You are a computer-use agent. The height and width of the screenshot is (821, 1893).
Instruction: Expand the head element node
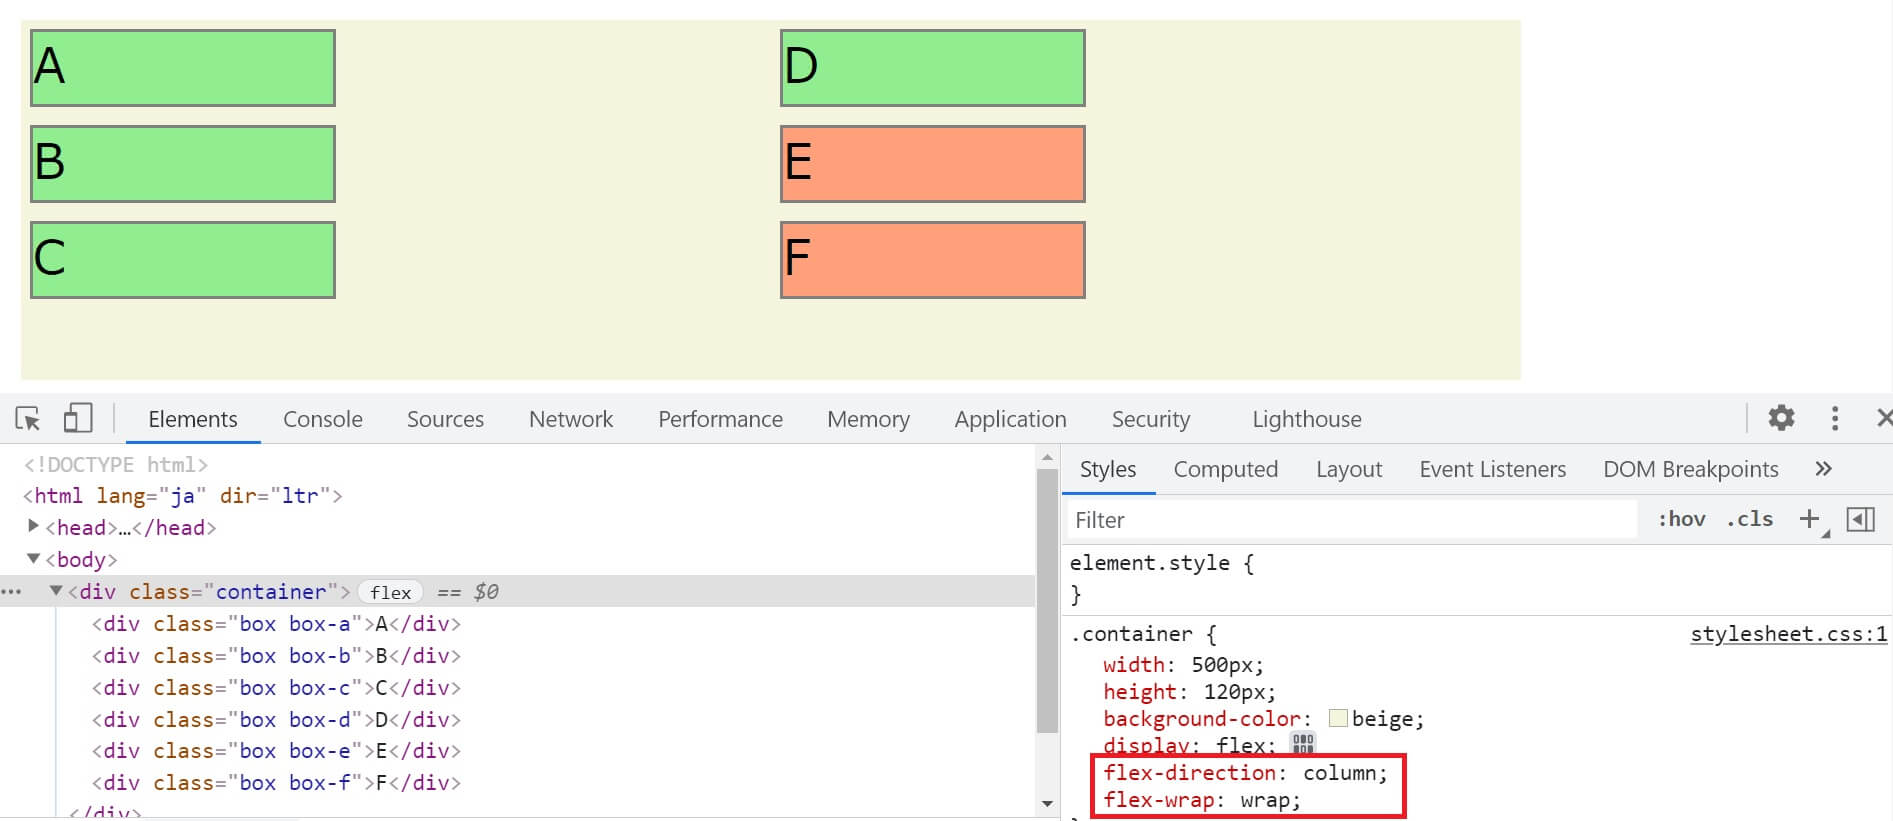pyautogui.click(x=33, y=527)
